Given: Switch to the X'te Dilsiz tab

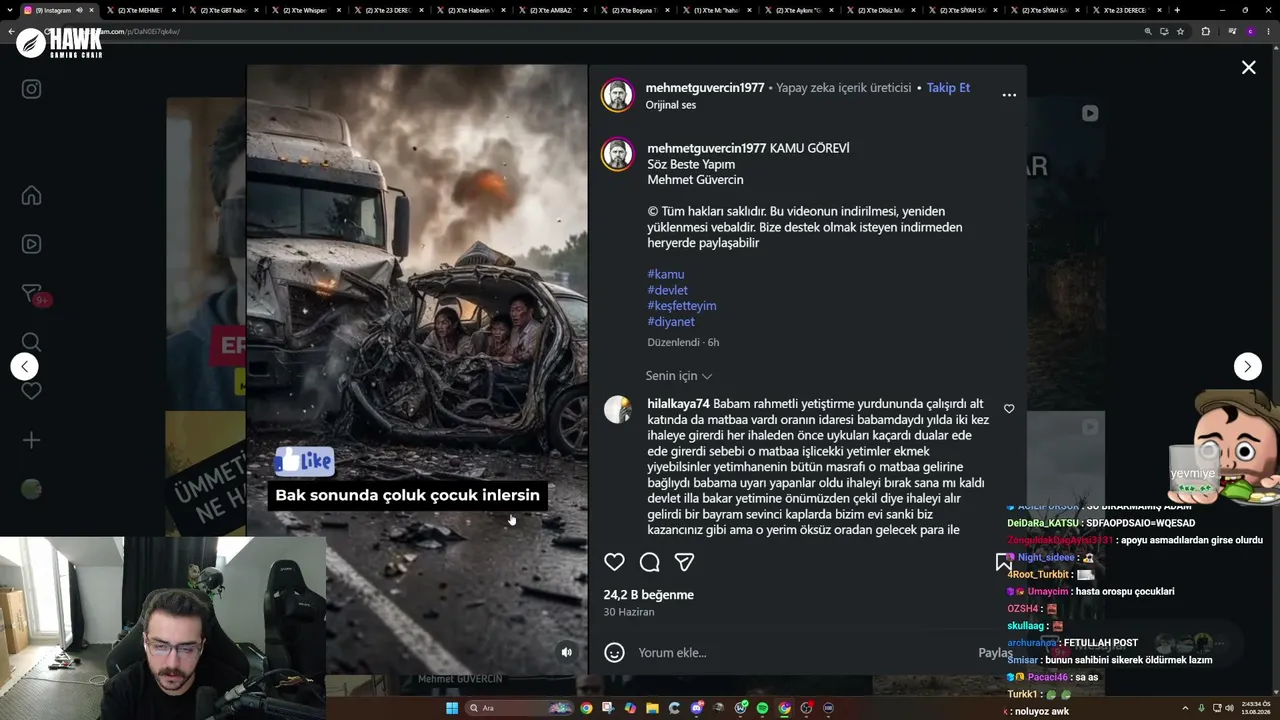Looking at the screenshot, I should click(882, 10).
